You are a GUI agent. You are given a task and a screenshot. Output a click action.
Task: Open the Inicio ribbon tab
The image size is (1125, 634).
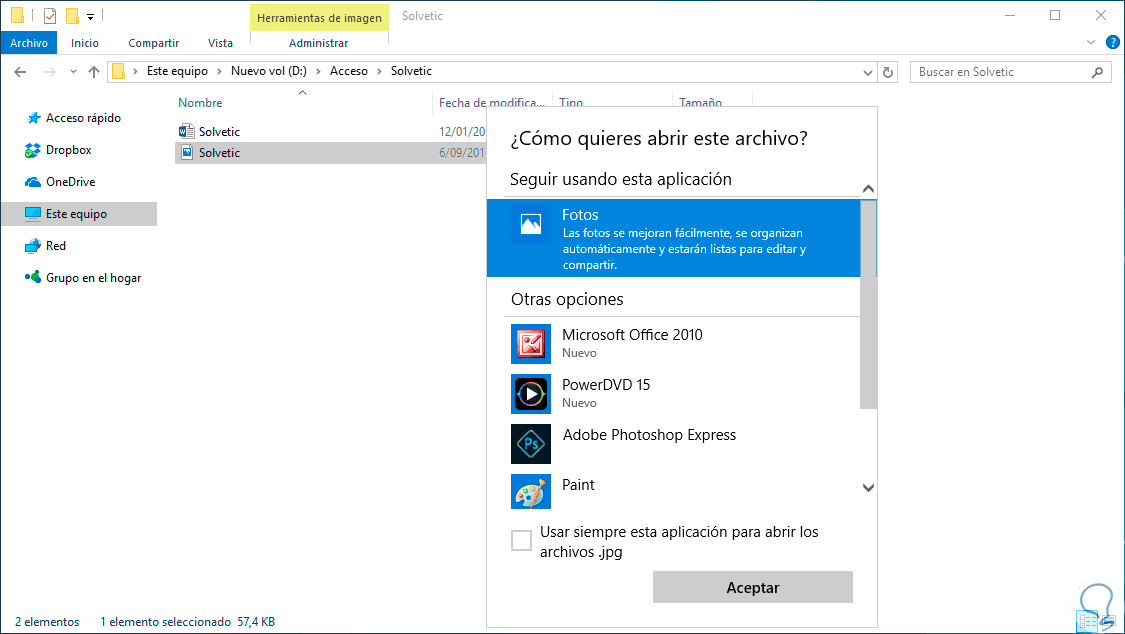pyautogui.click(x=85, y=43)
